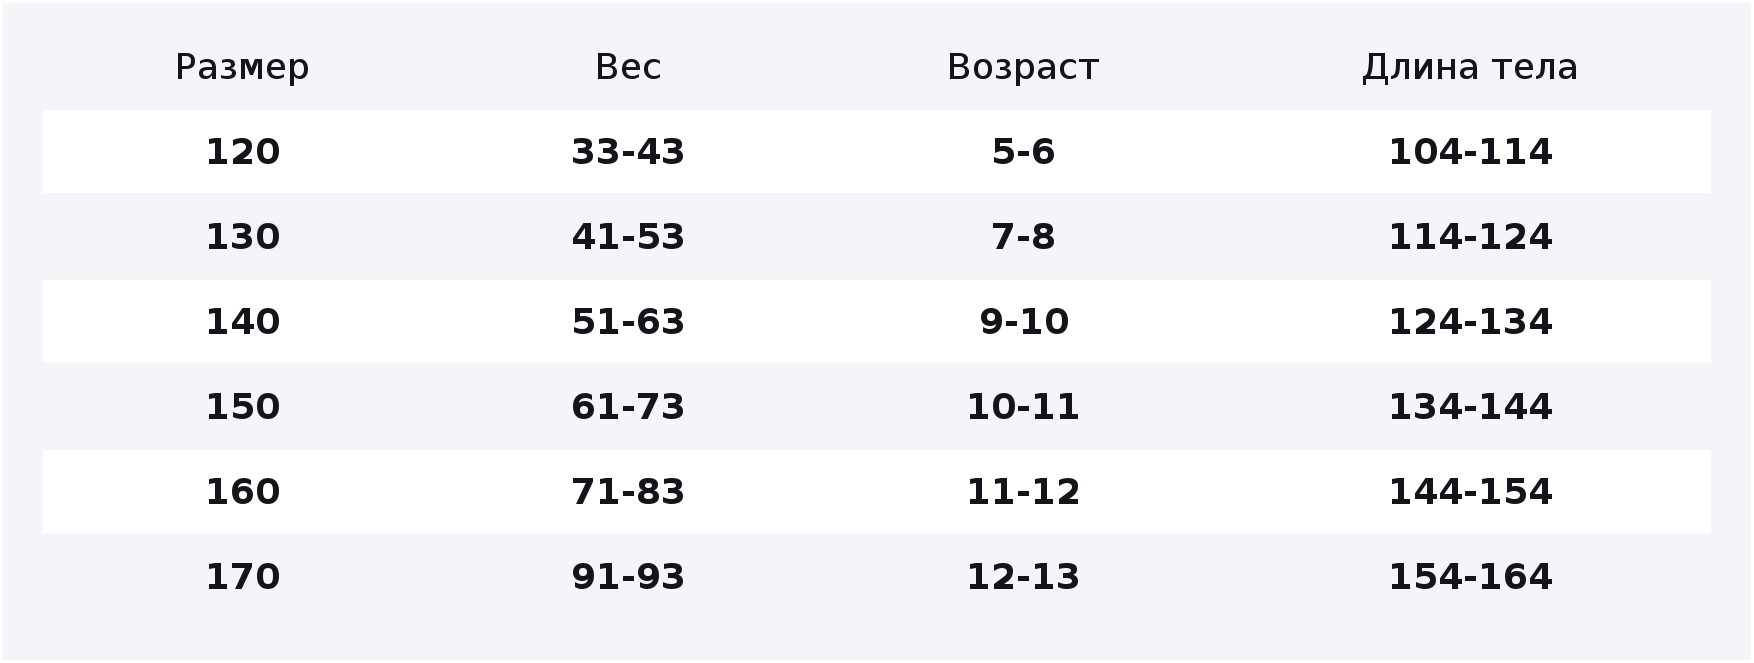Viewport: 1754px width, 663px height.
Task: Select size 140 cell
Action: coord(243,322)
